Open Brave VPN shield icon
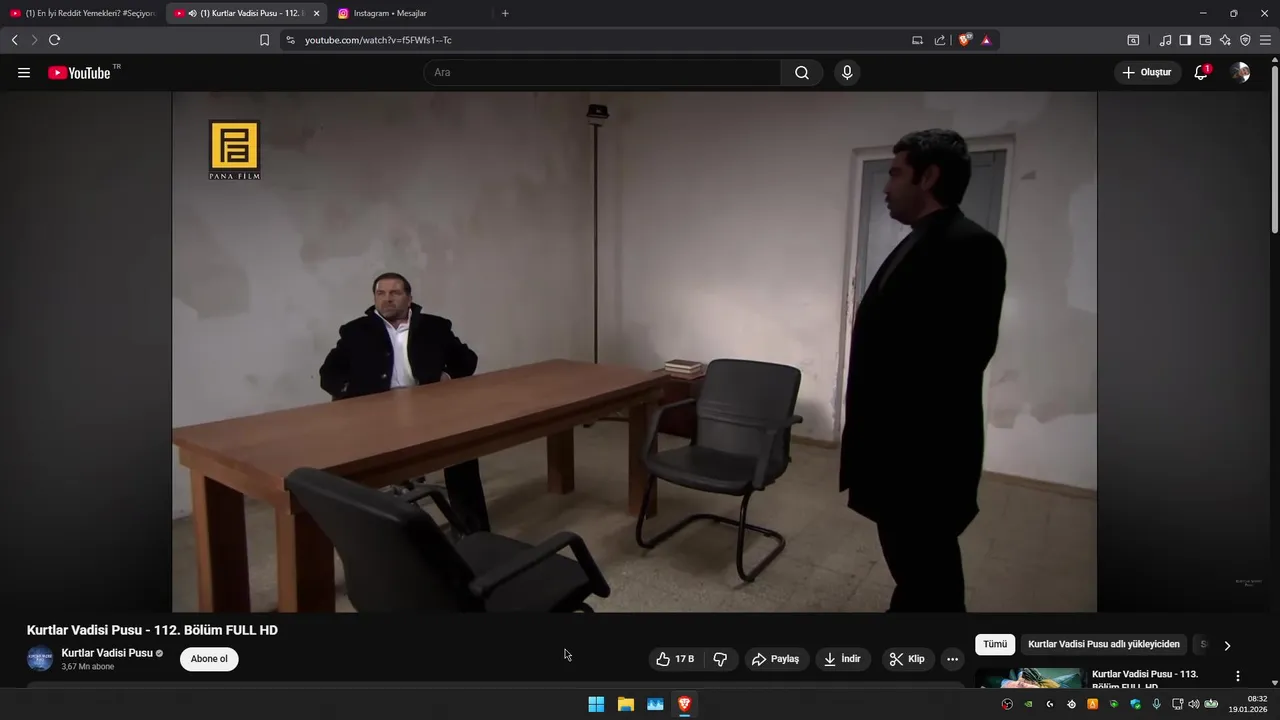The image size is (1280, 720). click(x=1245, y=40)
